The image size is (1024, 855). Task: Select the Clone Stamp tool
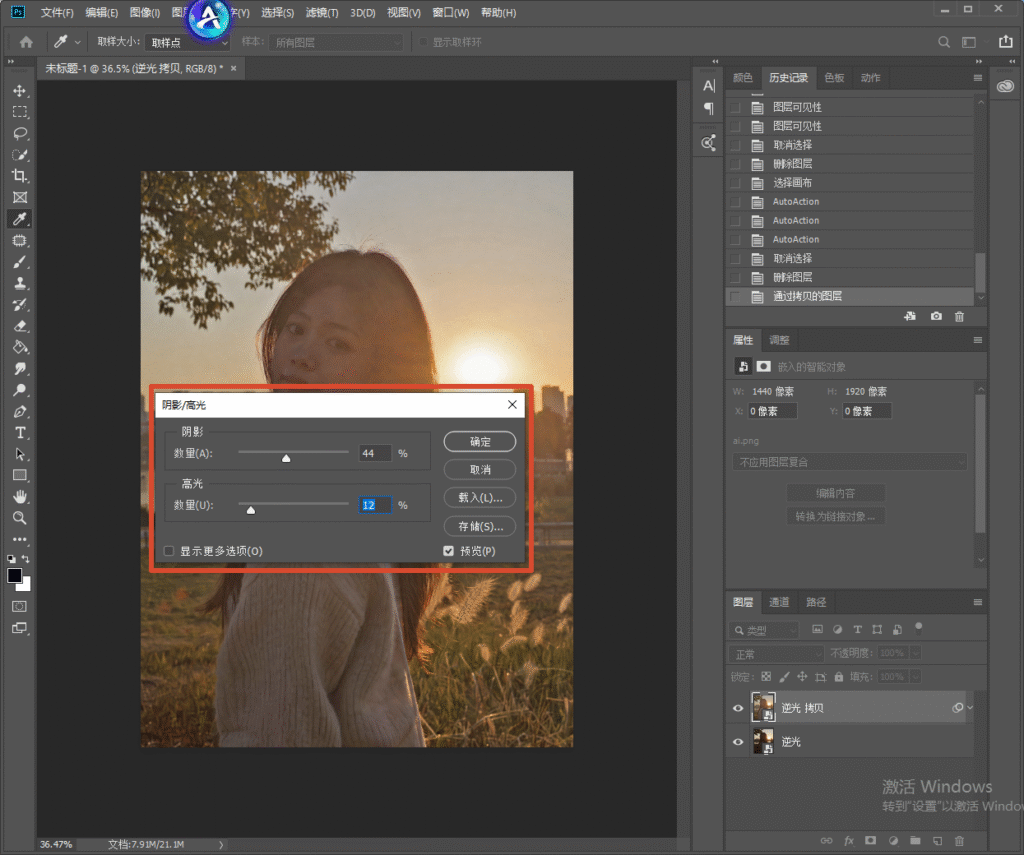pyautogui.click(x=20, y=283)
